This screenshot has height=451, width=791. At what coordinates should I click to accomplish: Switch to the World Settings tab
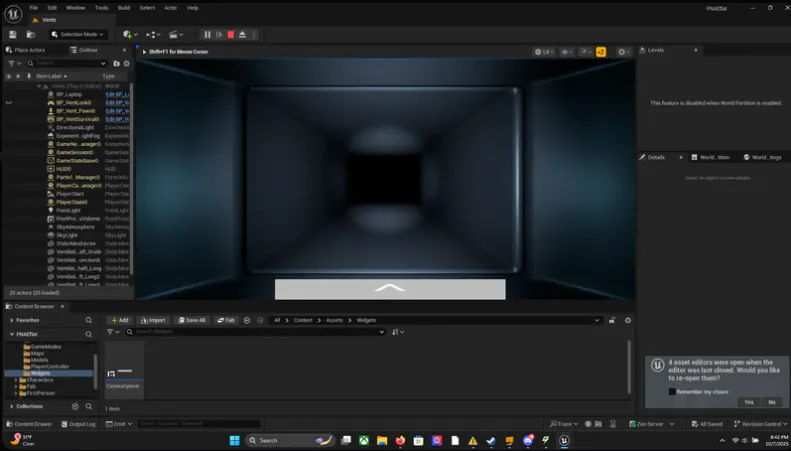(x=762, y=157)
